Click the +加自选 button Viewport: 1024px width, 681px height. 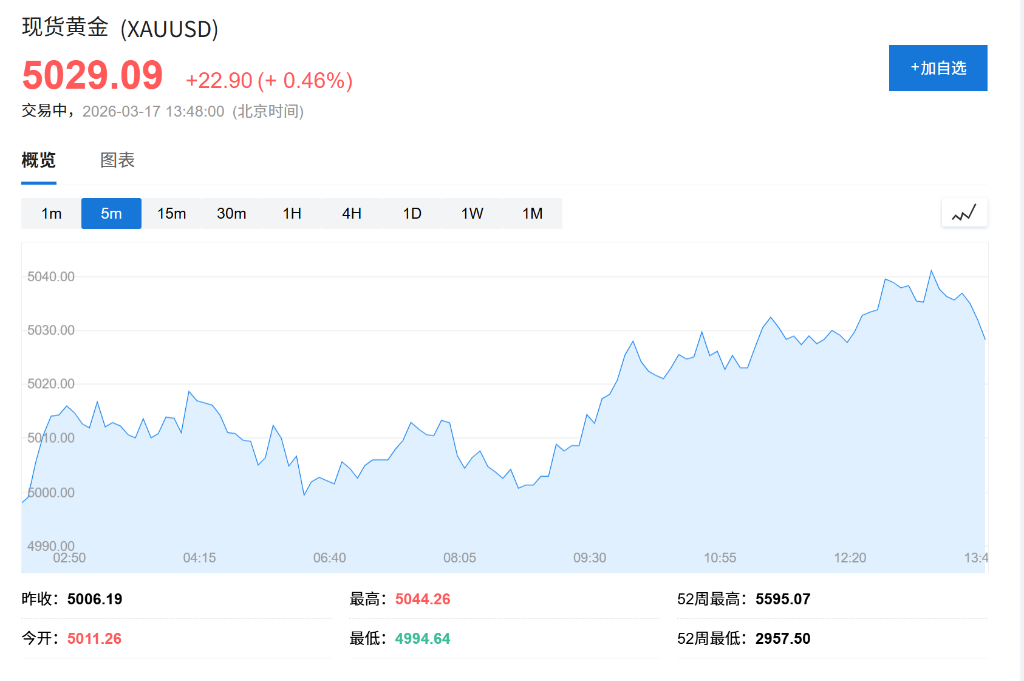click(937, 68)
